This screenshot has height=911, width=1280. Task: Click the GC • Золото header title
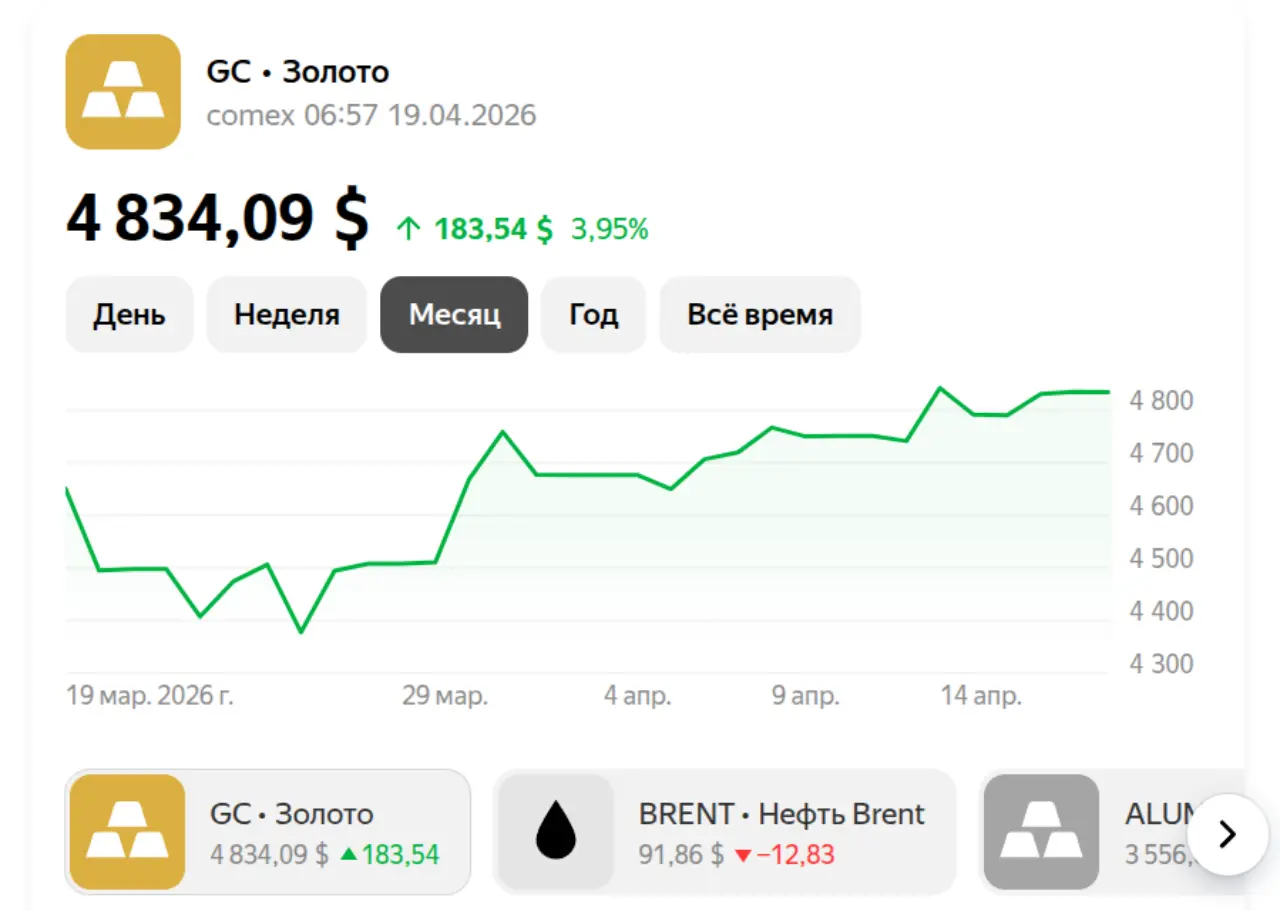click(298, 72)
